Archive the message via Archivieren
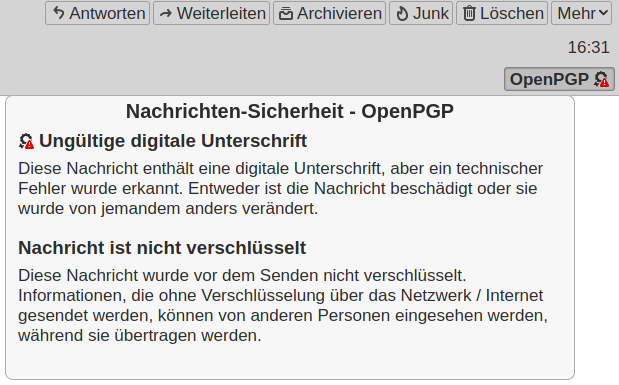This screenshot has width=619, height=385. (329, 13)
